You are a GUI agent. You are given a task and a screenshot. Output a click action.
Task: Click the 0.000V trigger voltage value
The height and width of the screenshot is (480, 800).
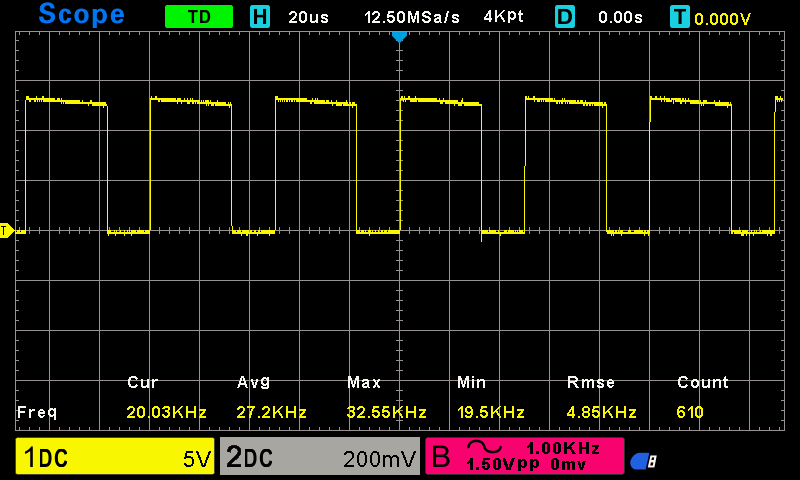723,18
